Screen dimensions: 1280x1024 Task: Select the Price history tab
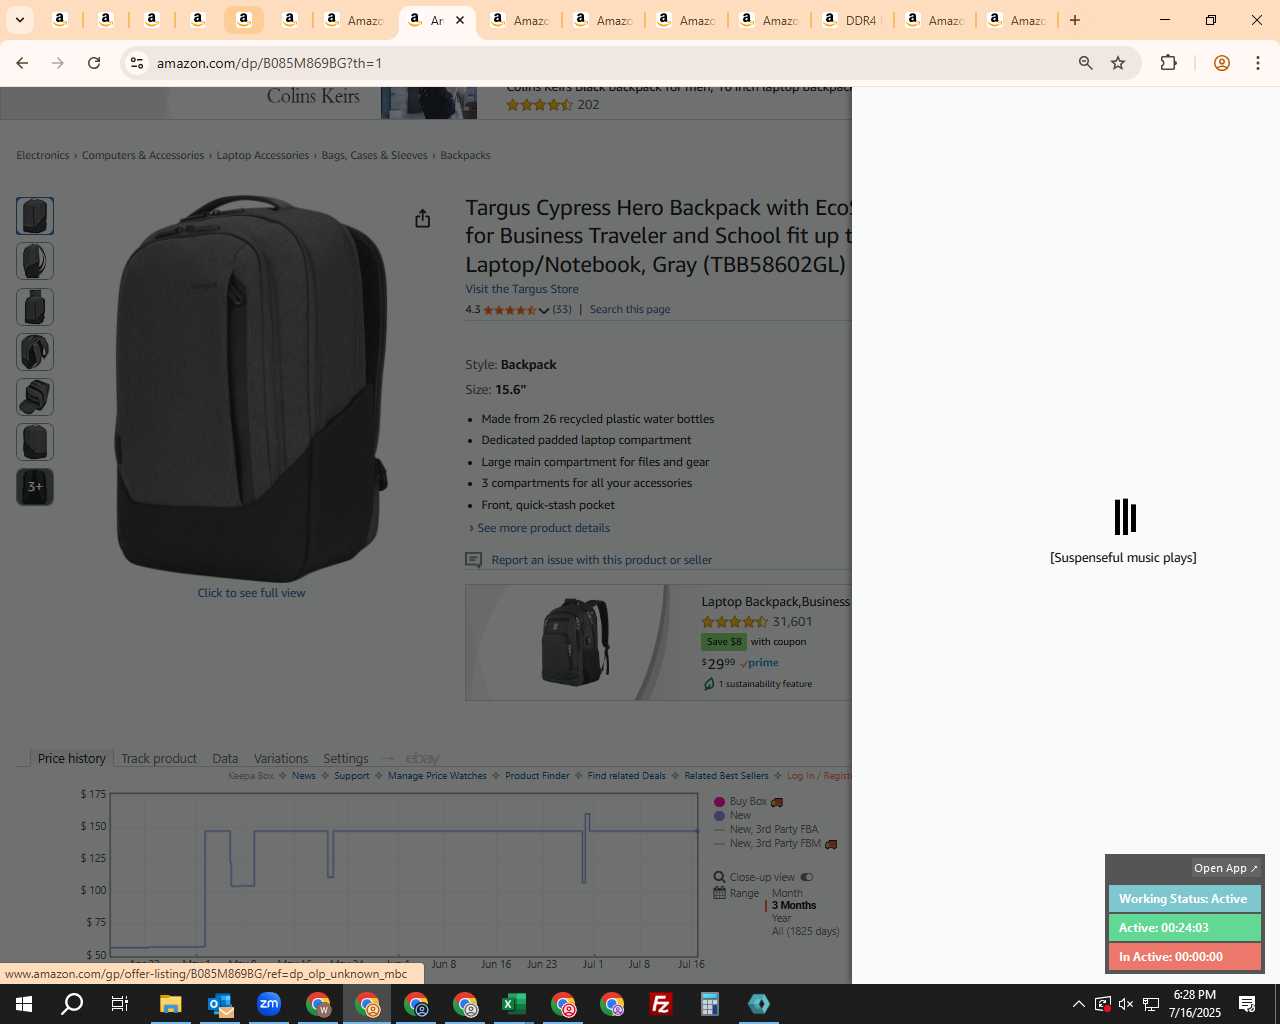tap(71, 758)
